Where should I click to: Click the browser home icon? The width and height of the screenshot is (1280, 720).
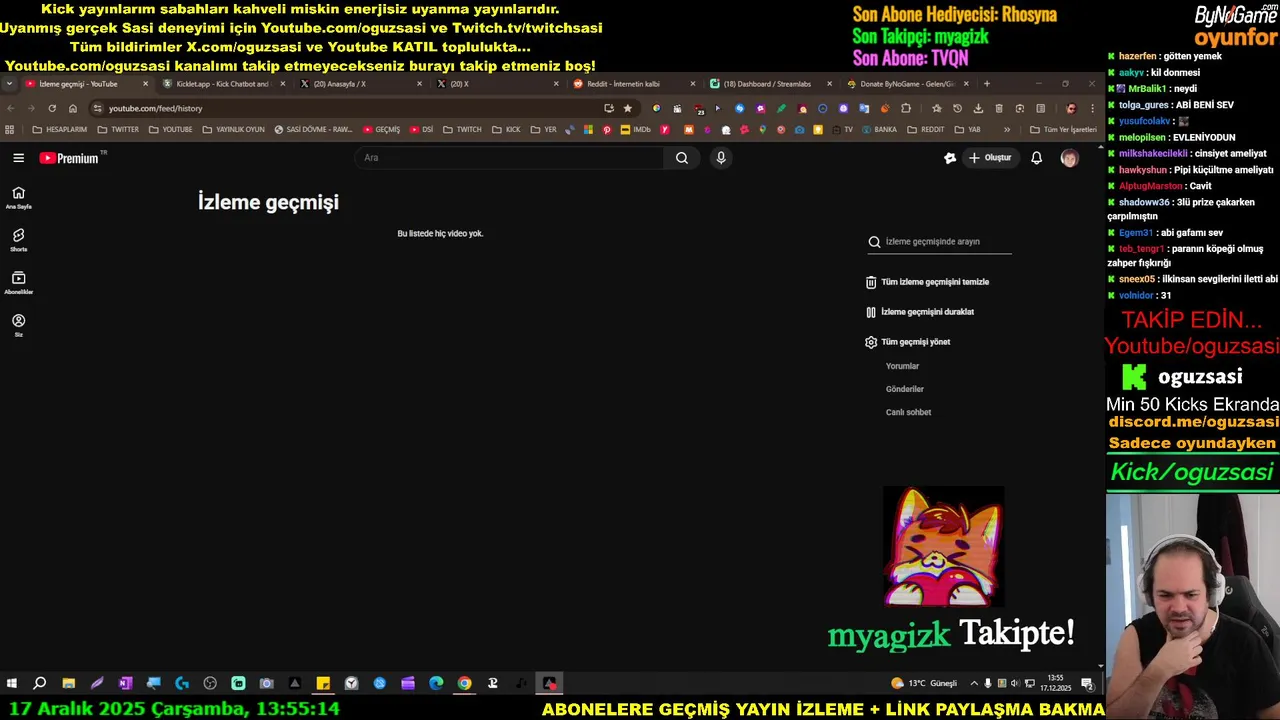[73, 108]
